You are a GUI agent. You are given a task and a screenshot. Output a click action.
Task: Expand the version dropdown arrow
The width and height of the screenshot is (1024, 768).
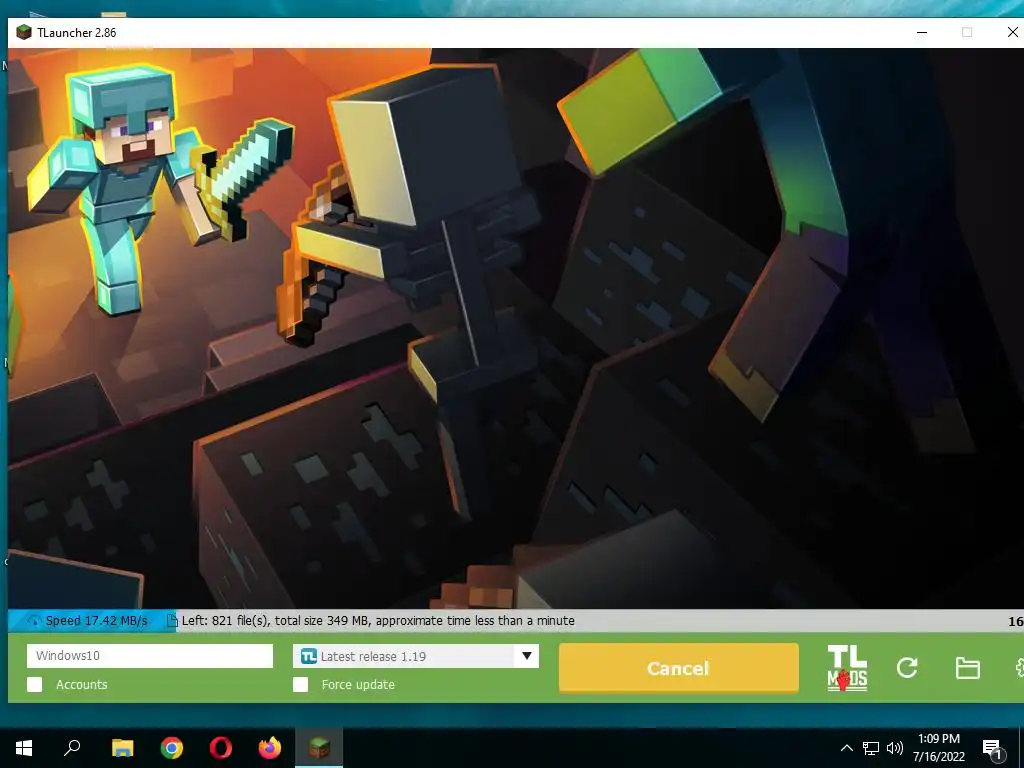[526, 656]
